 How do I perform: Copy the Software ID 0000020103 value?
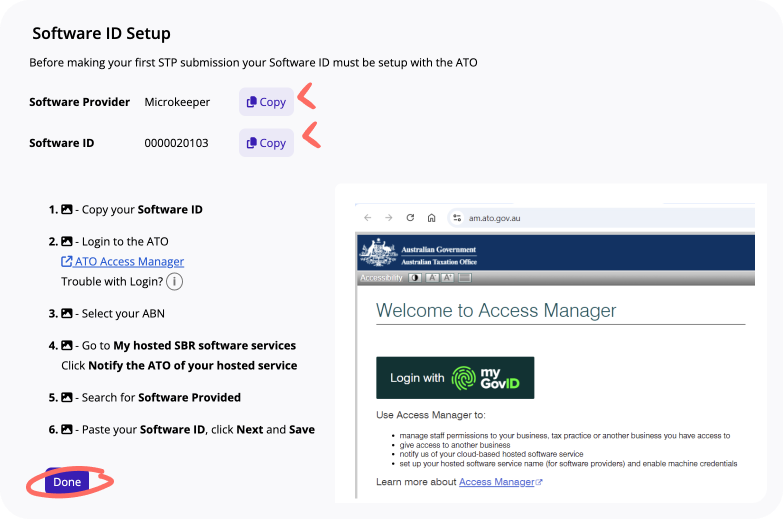tap(266, 143)
